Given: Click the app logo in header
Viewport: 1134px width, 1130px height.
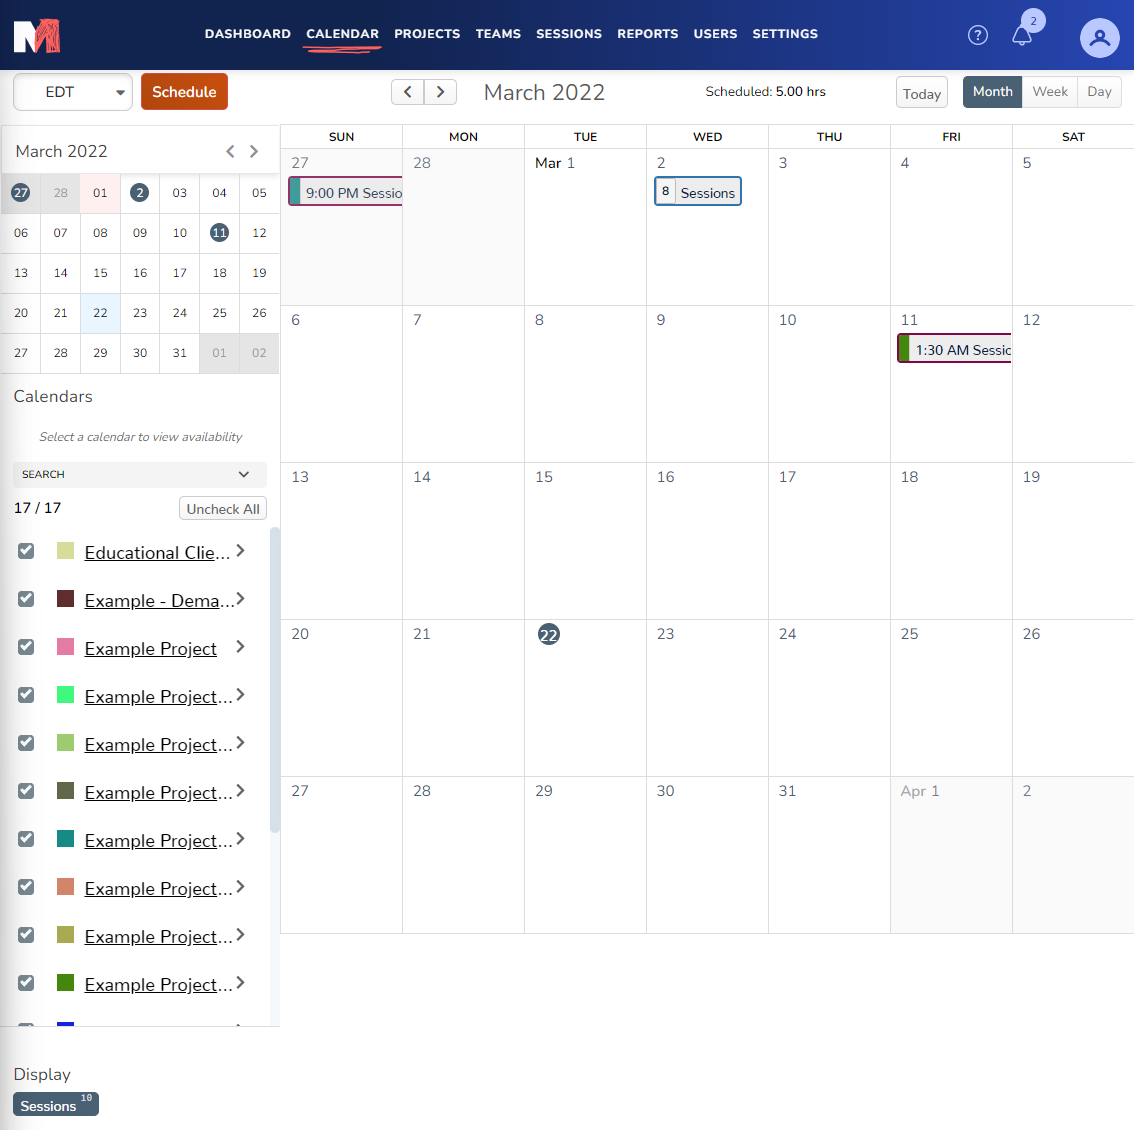Looking at the screenshot, I should point(37,36).
